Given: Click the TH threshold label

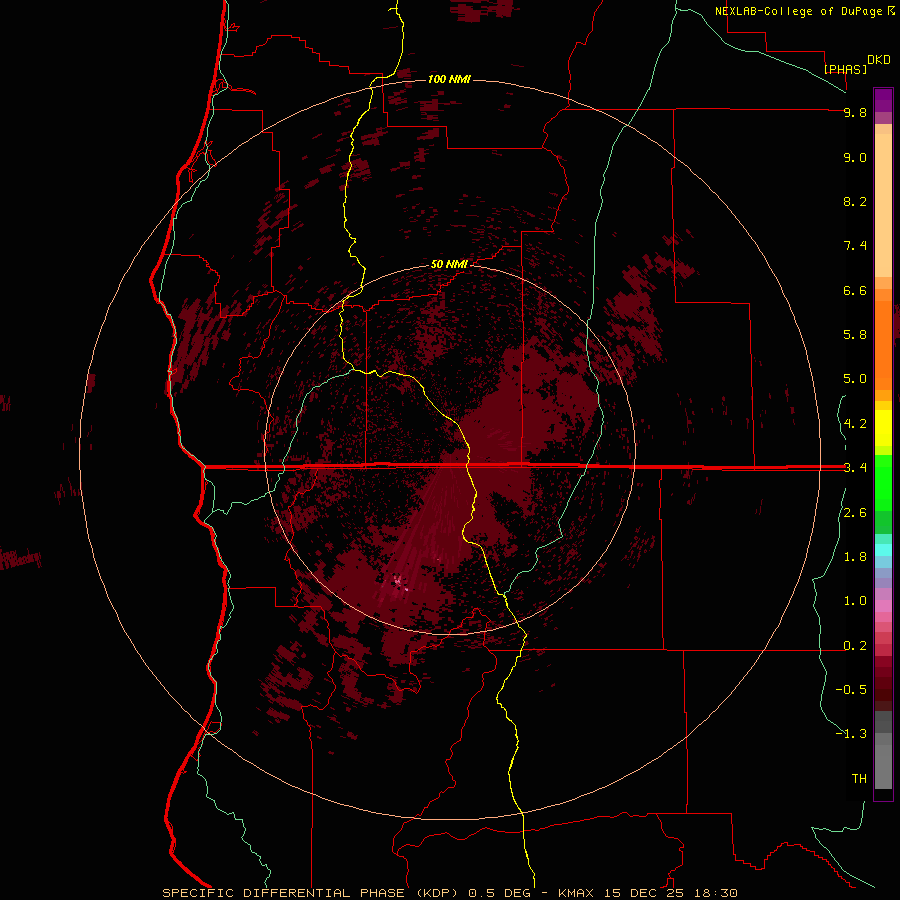Looking at the screenshot, I should point(859,779).
